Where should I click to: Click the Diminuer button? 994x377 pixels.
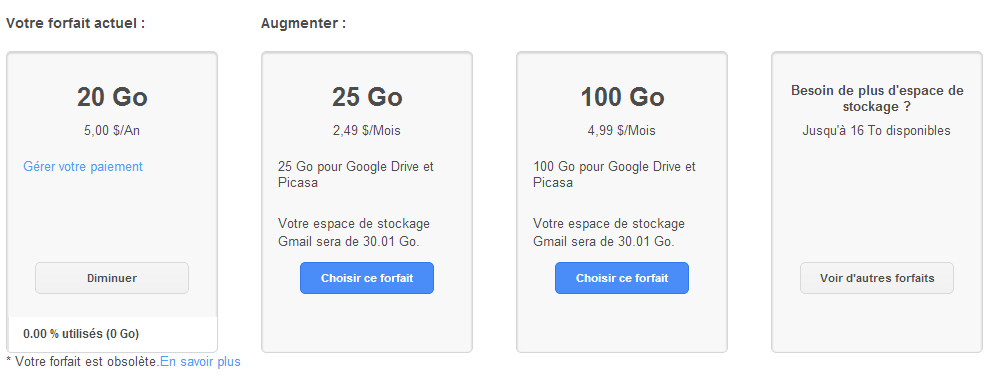click(112, 278)
